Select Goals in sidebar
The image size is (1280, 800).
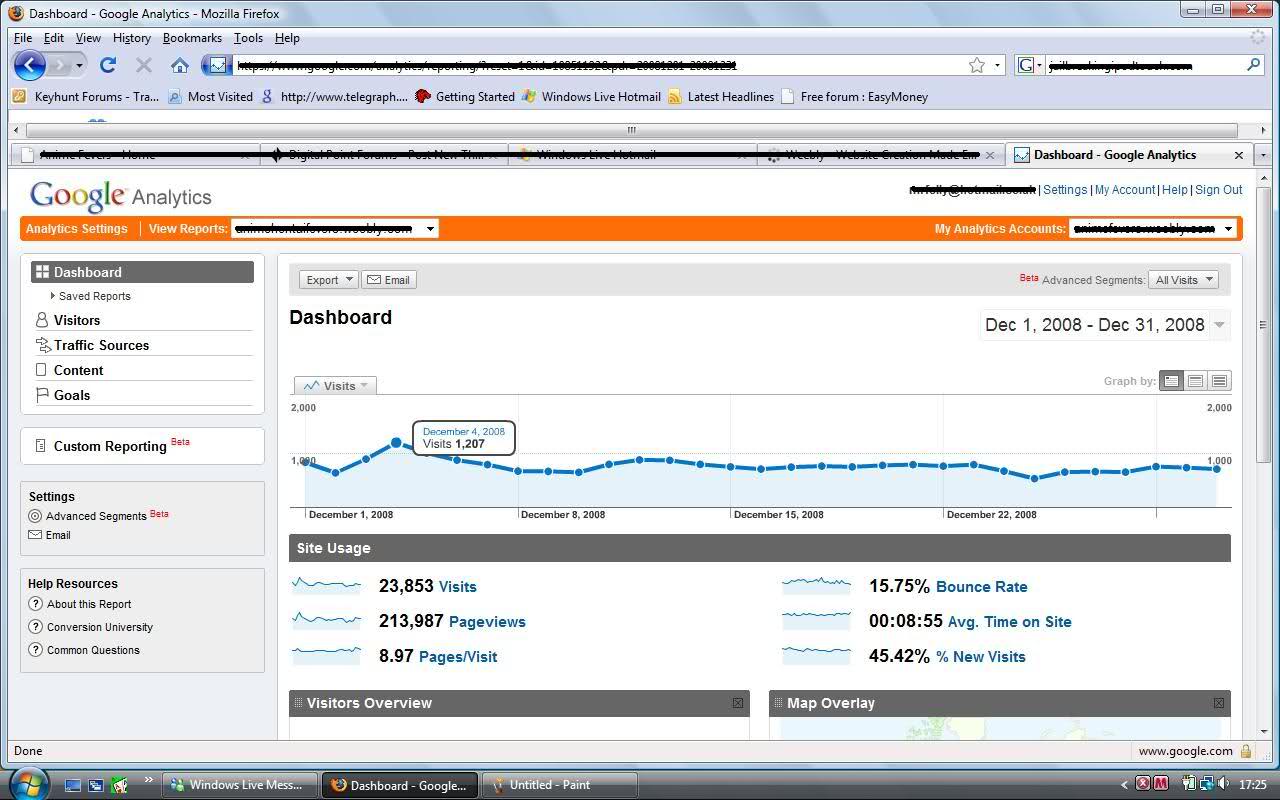72,396
